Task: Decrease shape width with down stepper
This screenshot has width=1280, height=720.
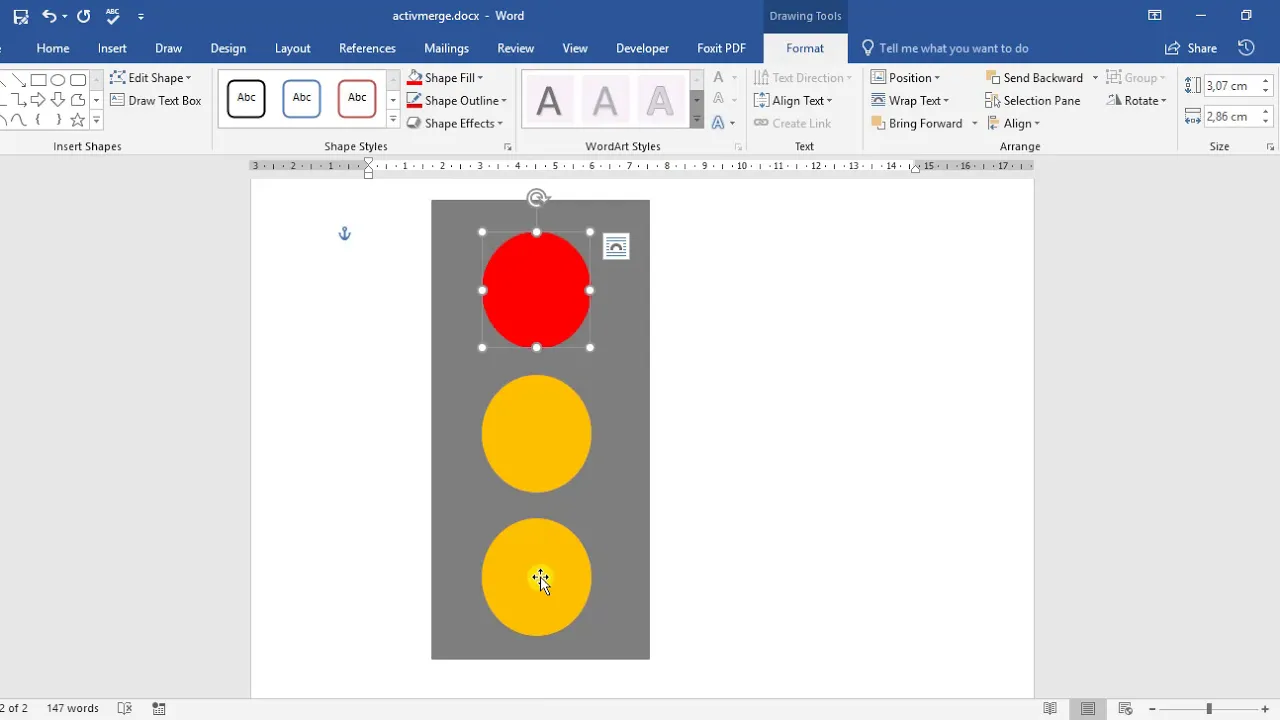Action: [x=1266, y=122]
